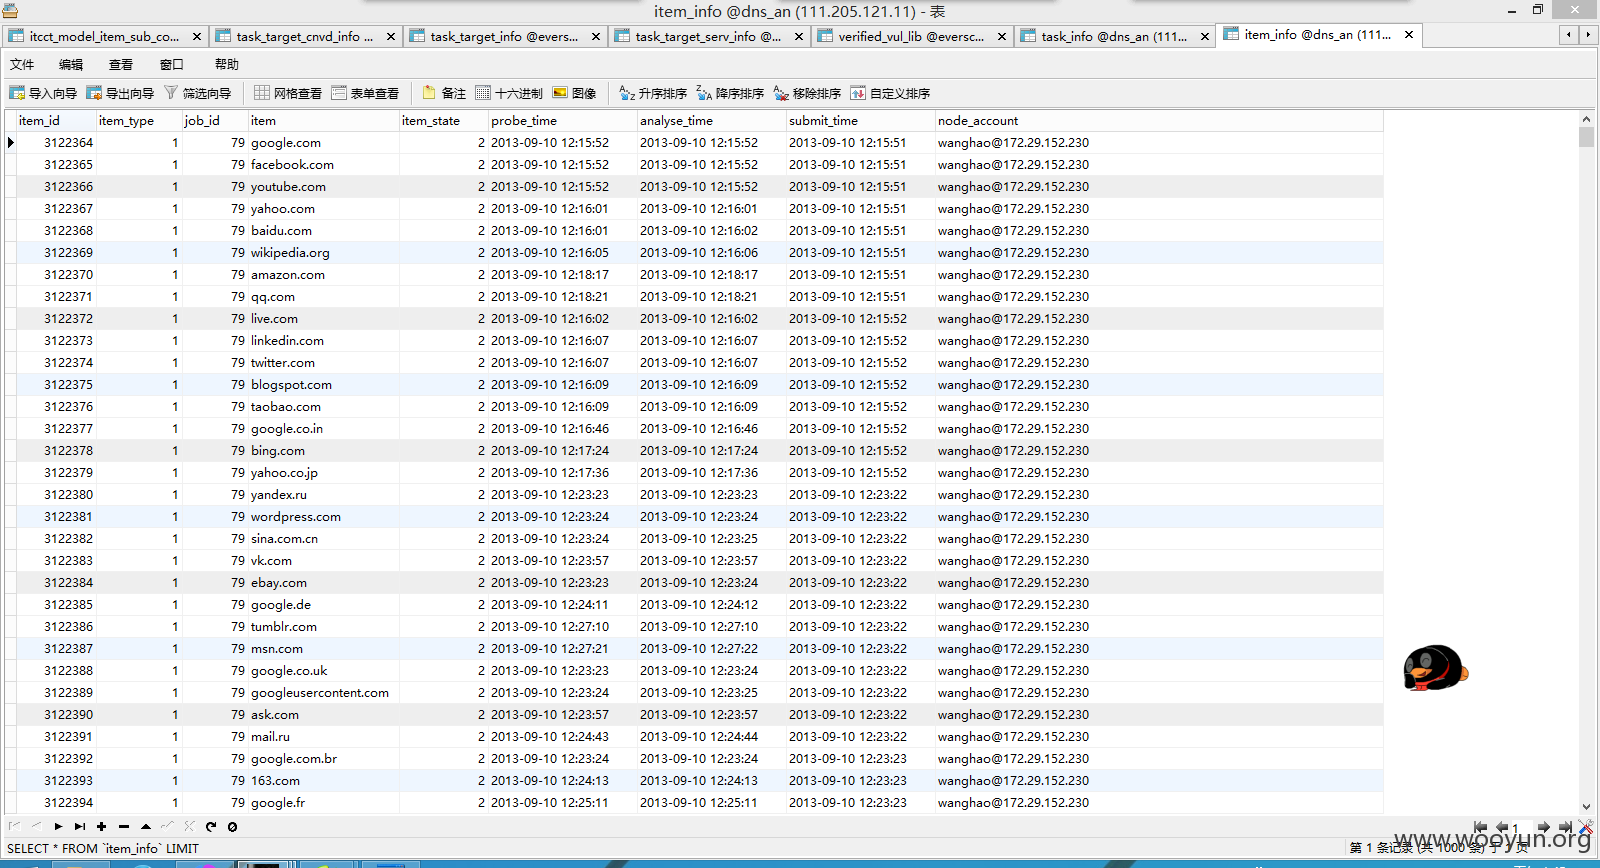Image resolution: width=1600 pixels, height=868 pixels.
Task: Open the 帮助 menu
Action: pyautogui.click(x=227, y=64)
